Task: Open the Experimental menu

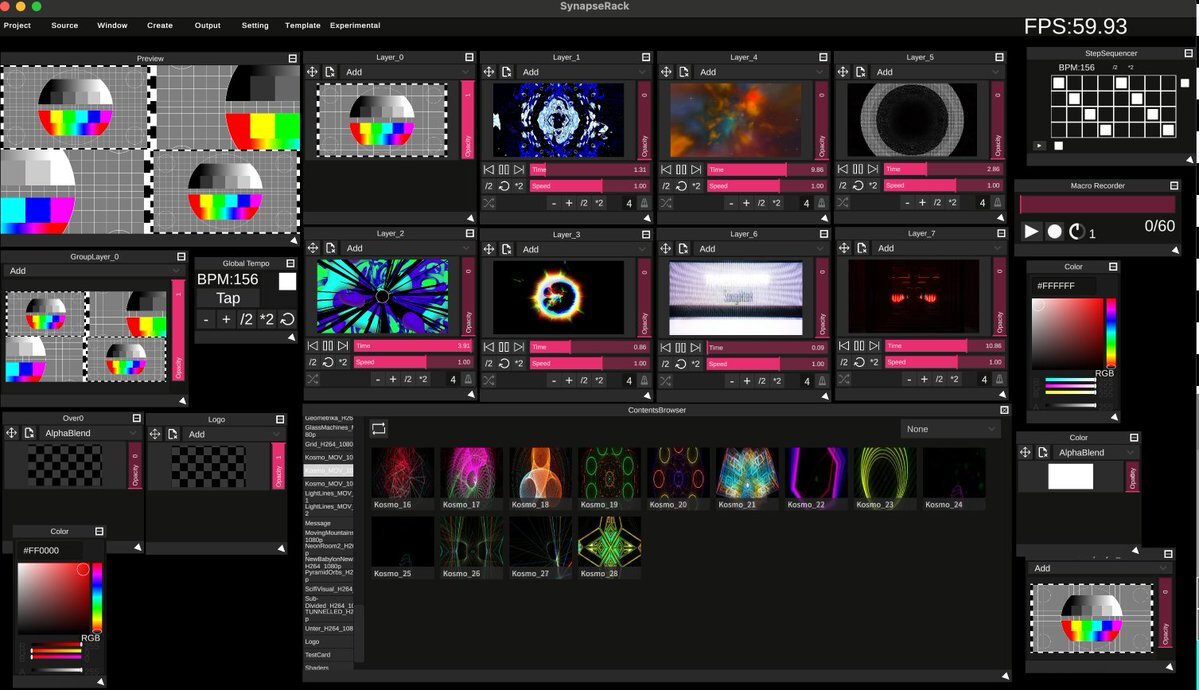Action: (x=355, y=25)
